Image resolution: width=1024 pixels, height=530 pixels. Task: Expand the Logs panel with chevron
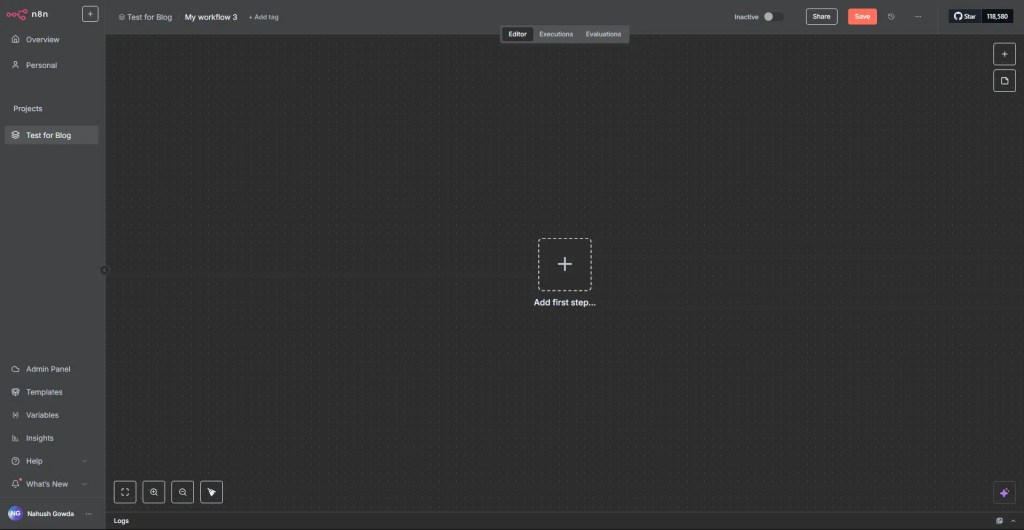pyautogui.click(x=1013, y=521)
